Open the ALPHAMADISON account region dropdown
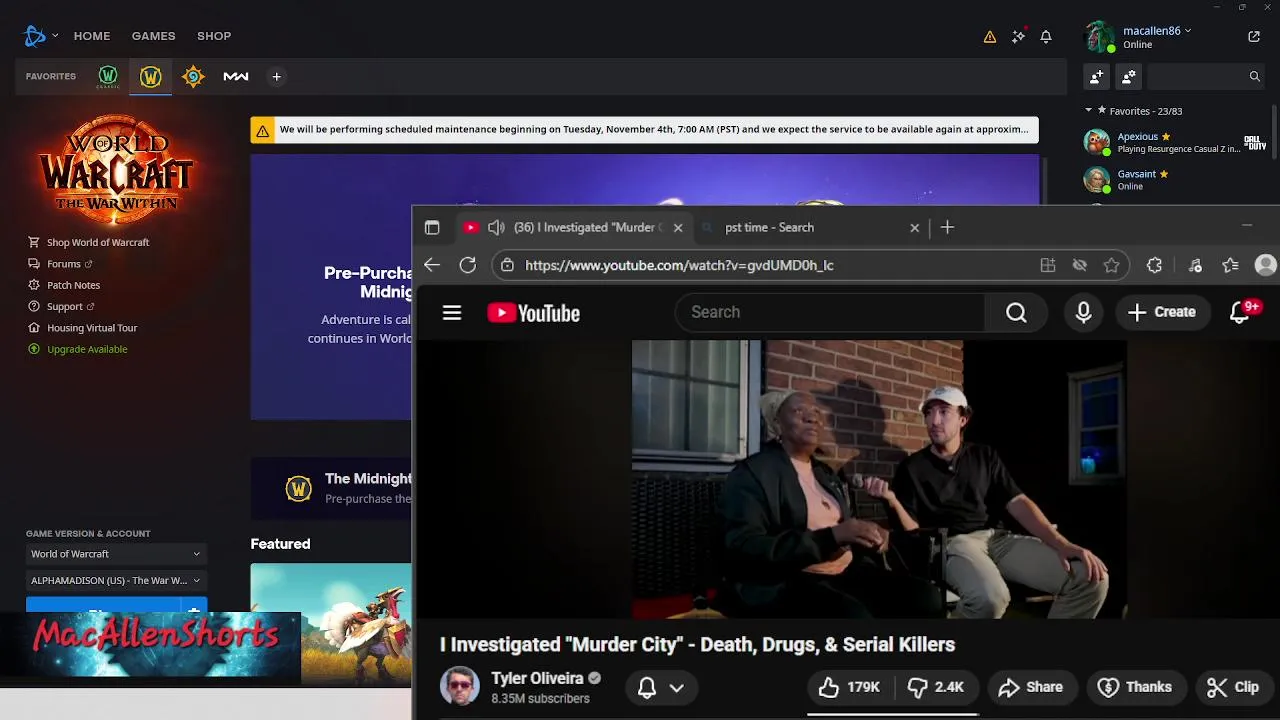1280x720 pixels. 116,580
